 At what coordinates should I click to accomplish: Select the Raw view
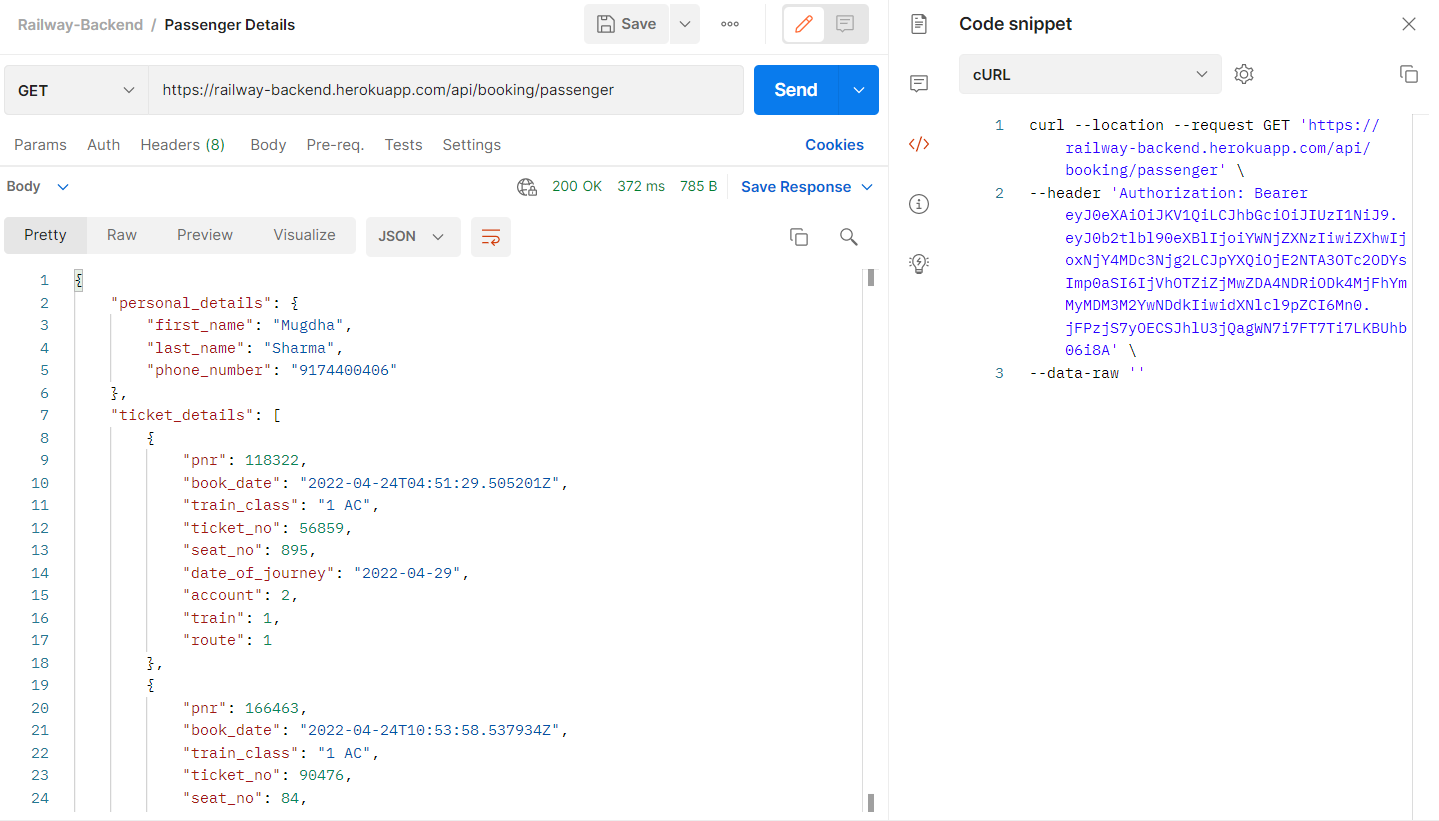(122, 236)
